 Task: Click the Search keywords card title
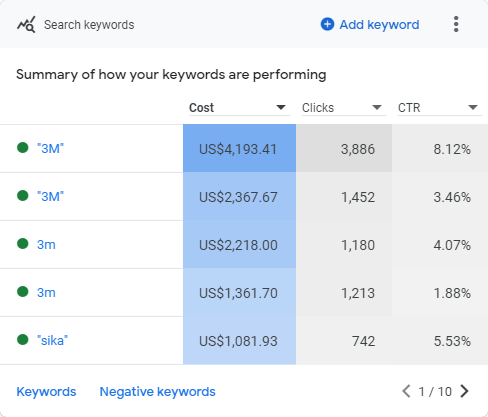(89, 25)
